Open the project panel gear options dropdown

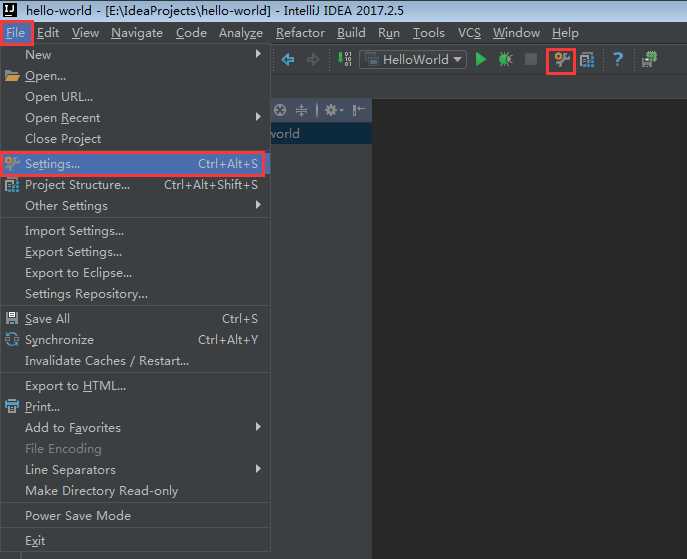tap(334, 110)
